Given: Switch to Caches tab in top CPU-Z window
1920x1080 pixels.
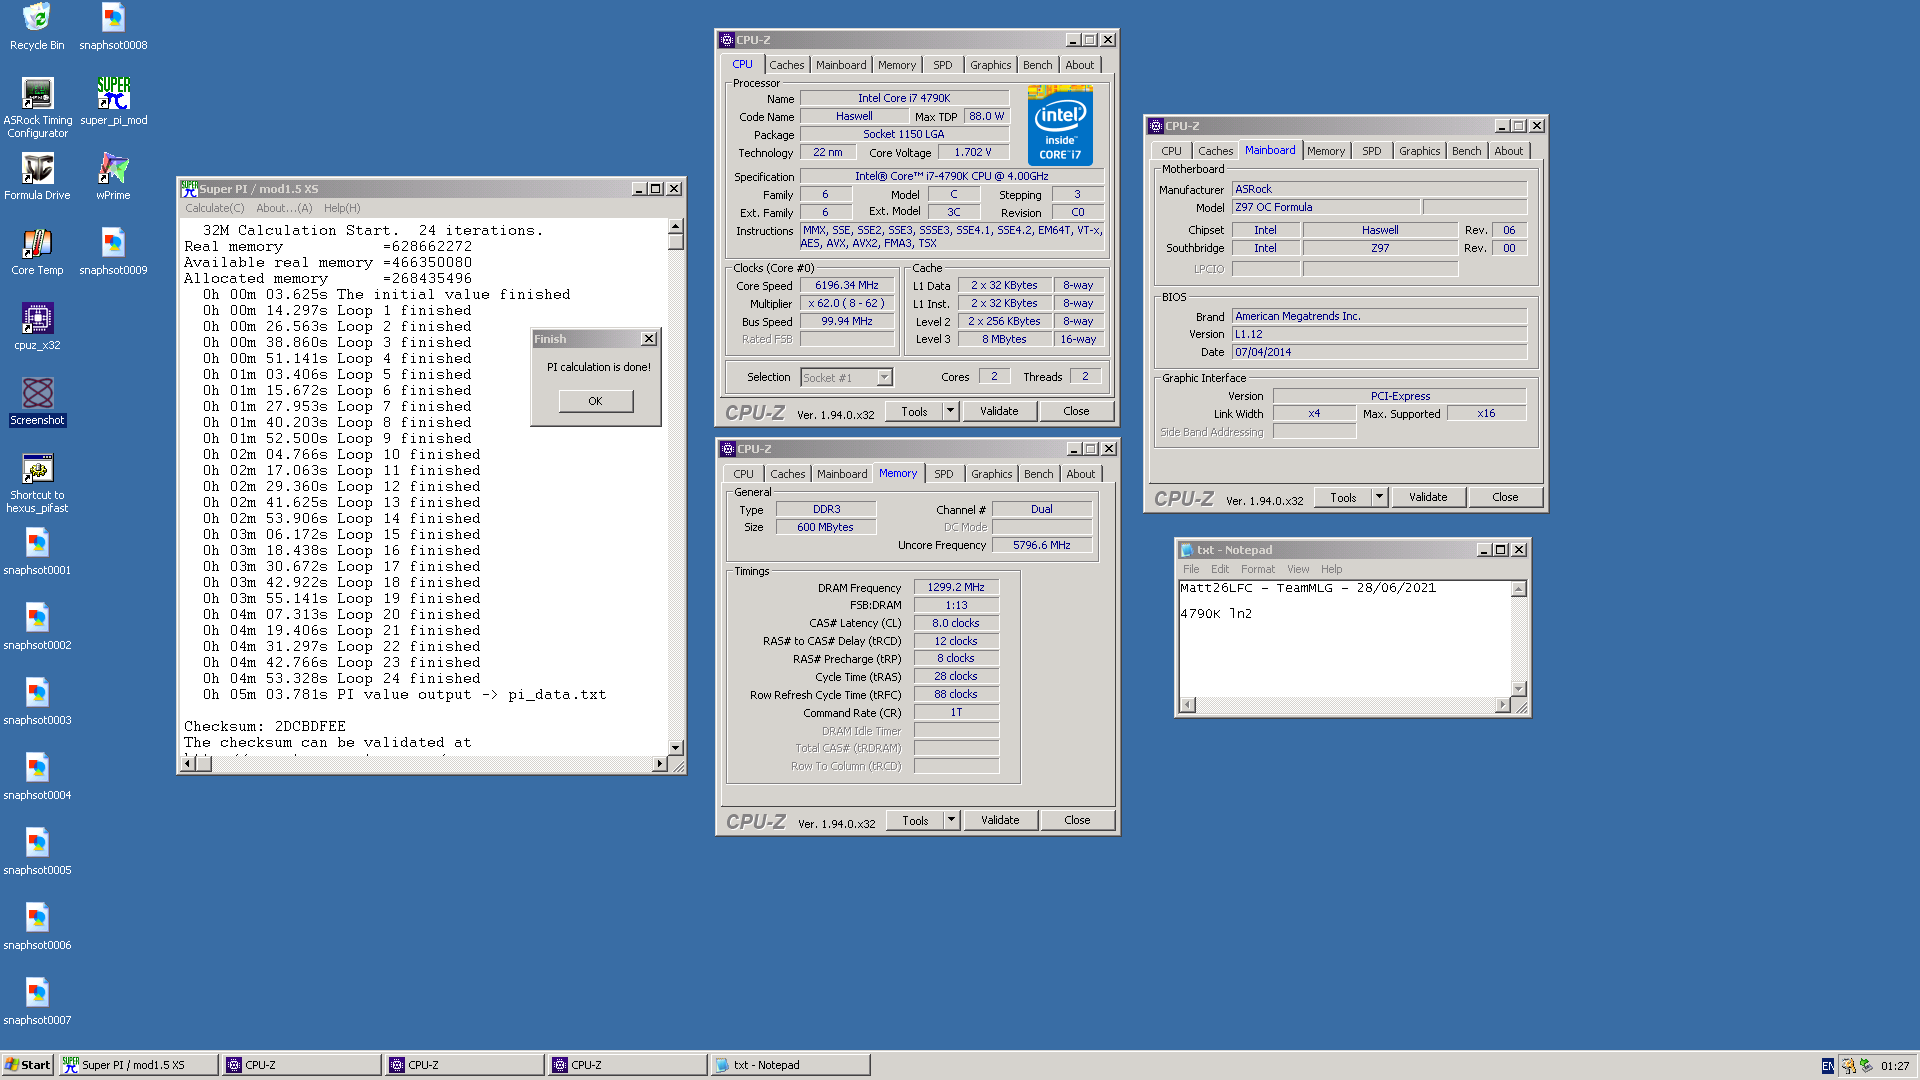Looking at the screenshot, I should pos(786,65).
